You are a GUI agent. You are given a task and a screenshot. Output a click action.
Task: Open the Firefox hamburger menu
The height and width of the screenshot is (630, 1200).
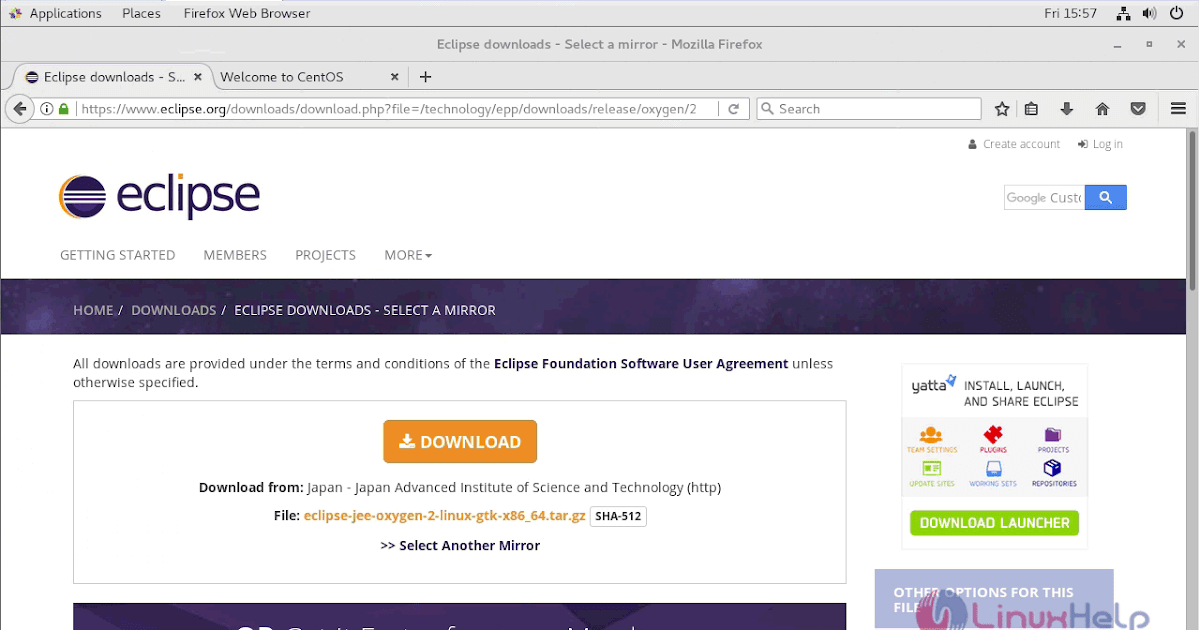(1178, 109)
